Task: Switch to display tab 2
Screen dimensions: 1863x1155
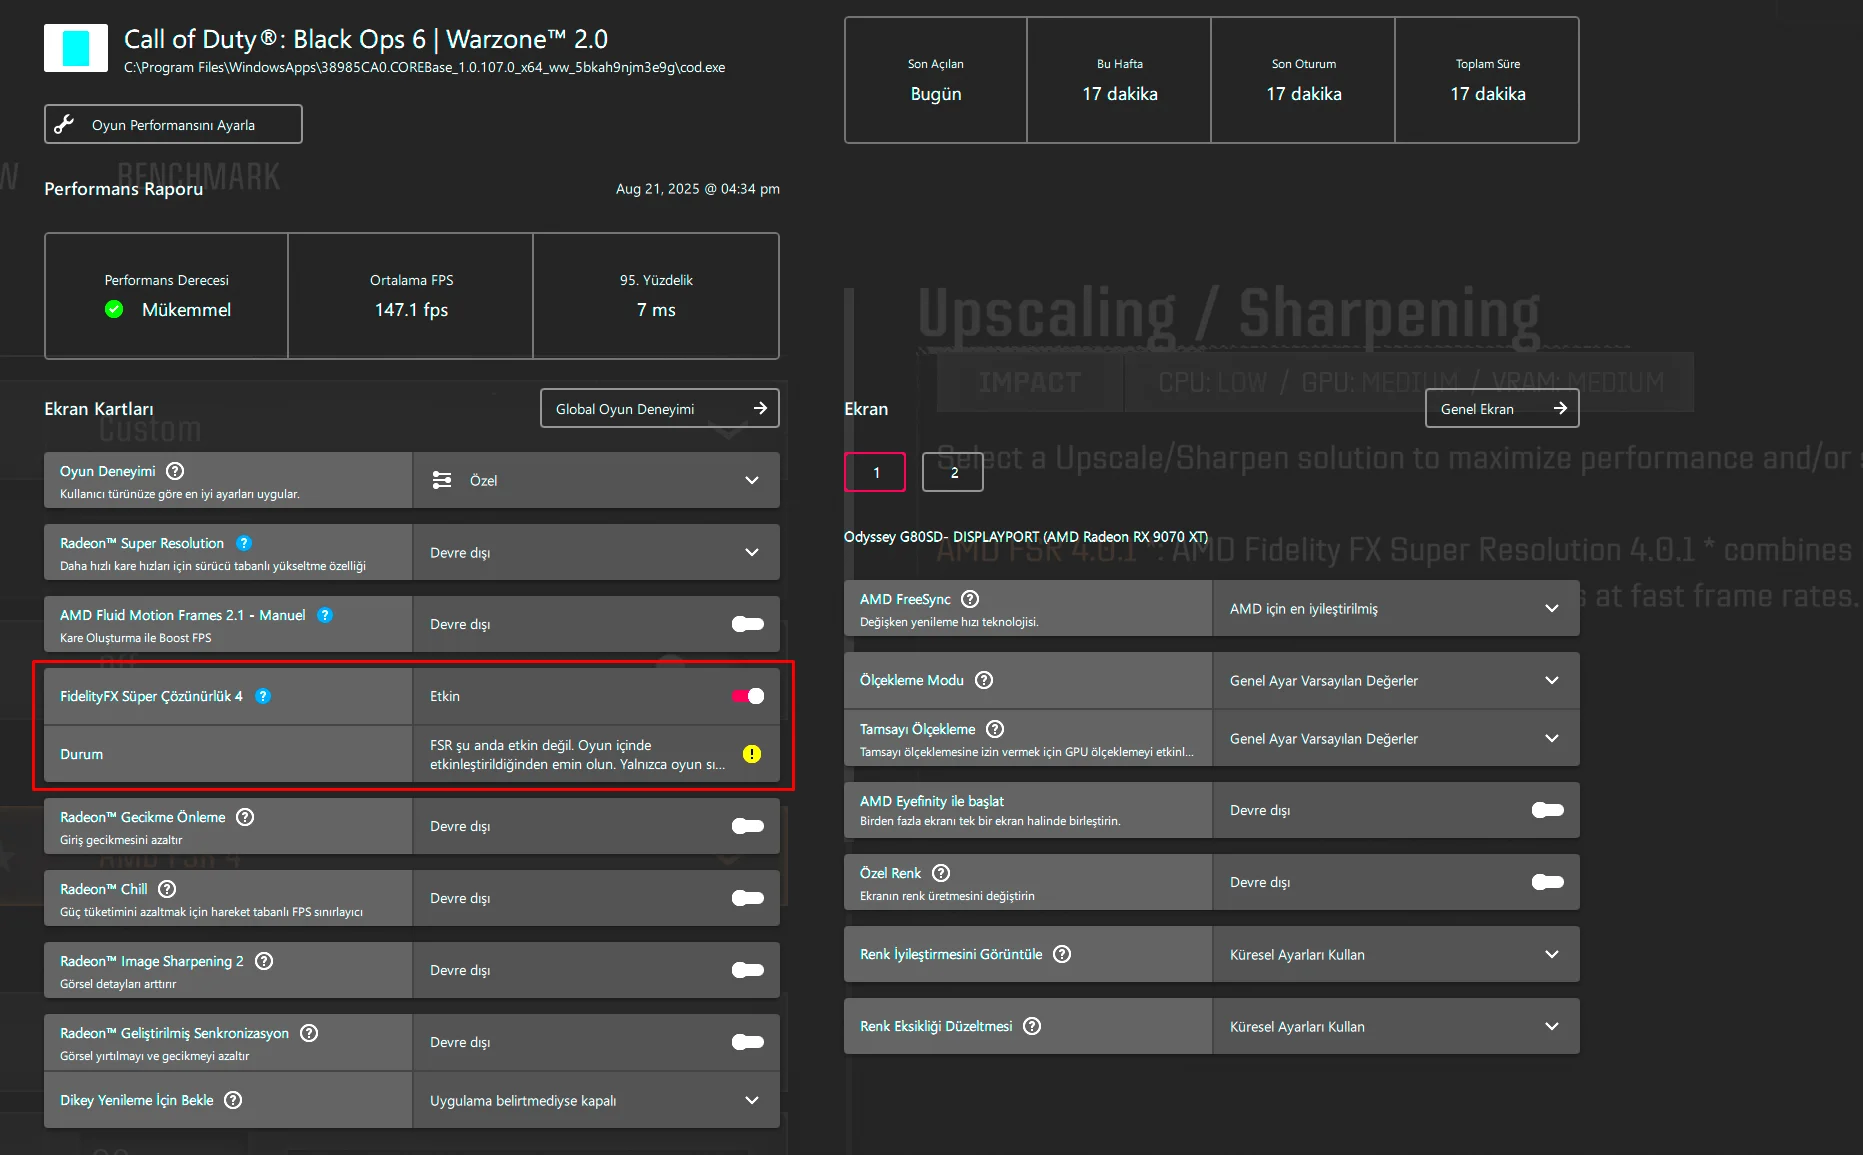Action: 953,472
